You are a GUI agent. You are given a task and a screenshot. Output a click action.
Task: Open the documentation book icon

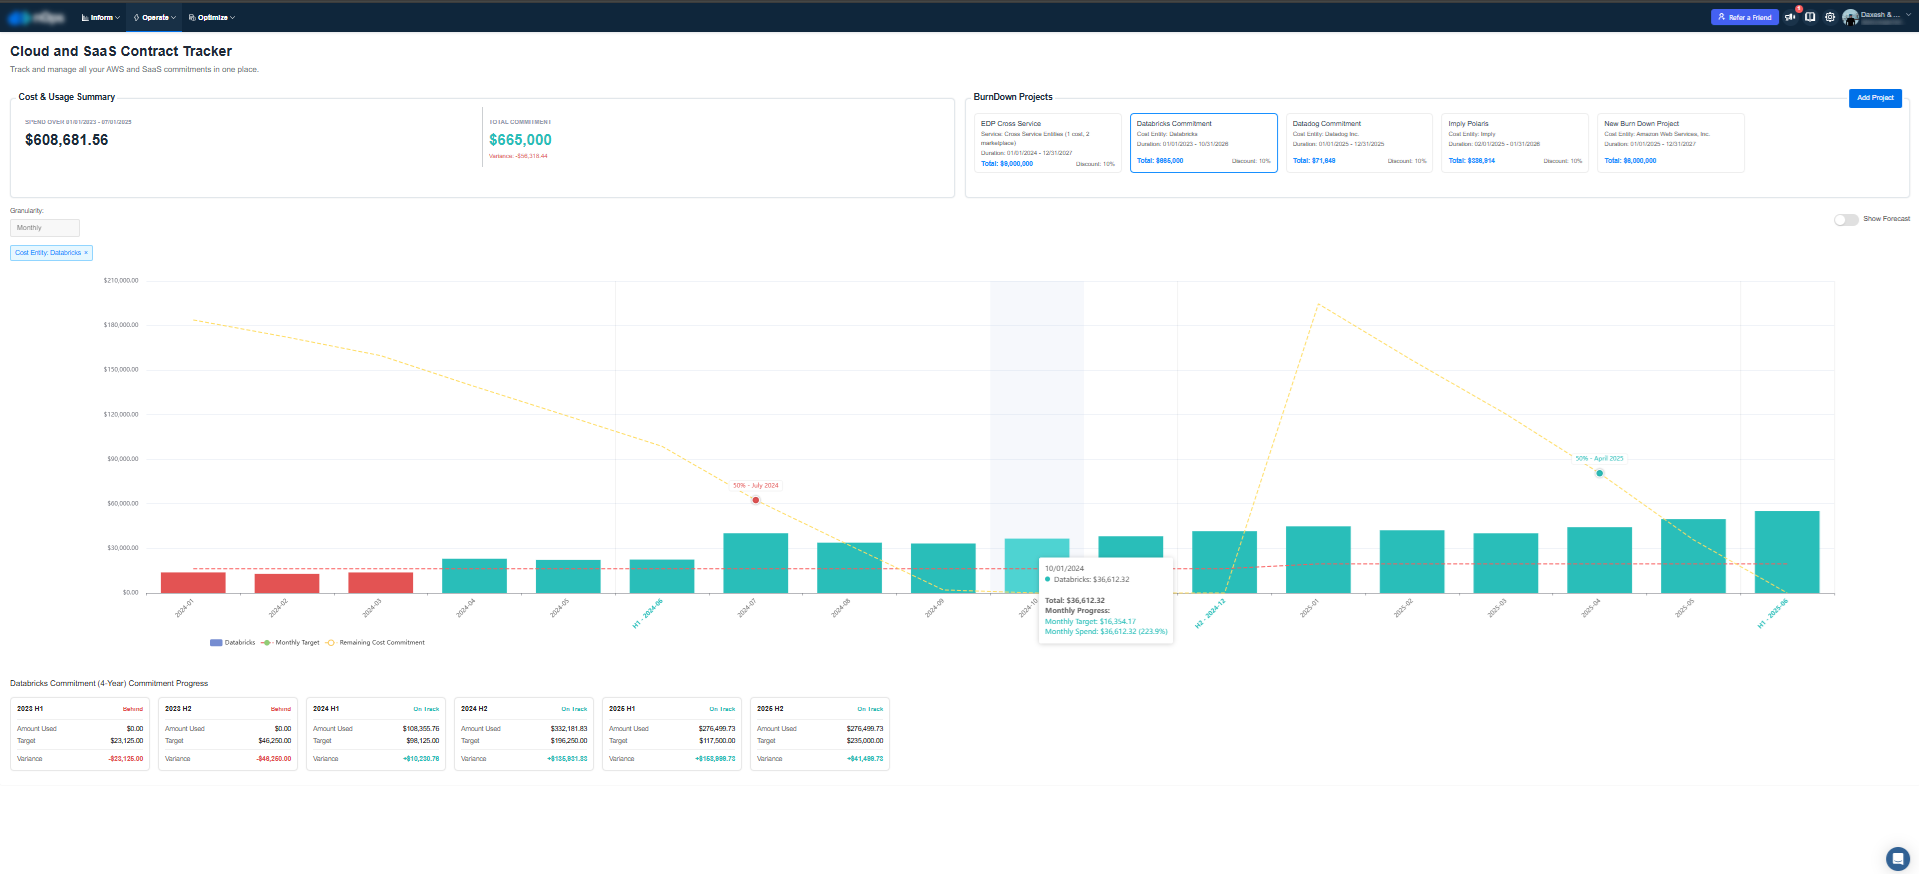[1810, 17]
